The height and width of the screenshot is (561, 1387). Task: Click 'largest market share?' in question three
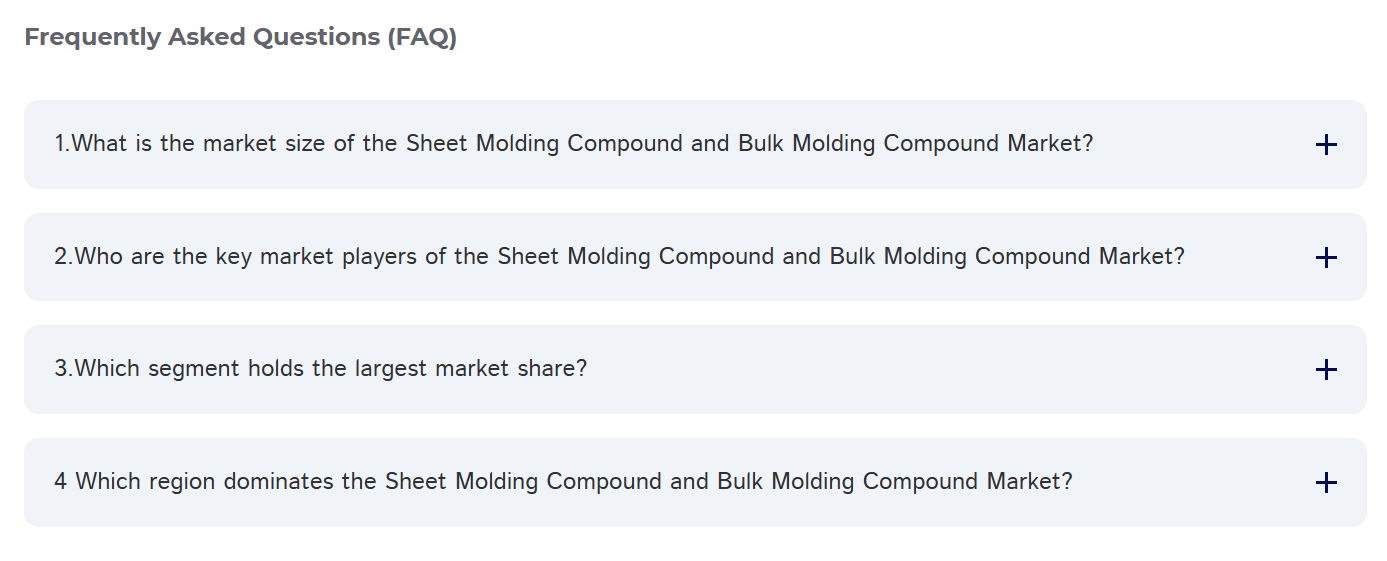(x=470, y=369)
